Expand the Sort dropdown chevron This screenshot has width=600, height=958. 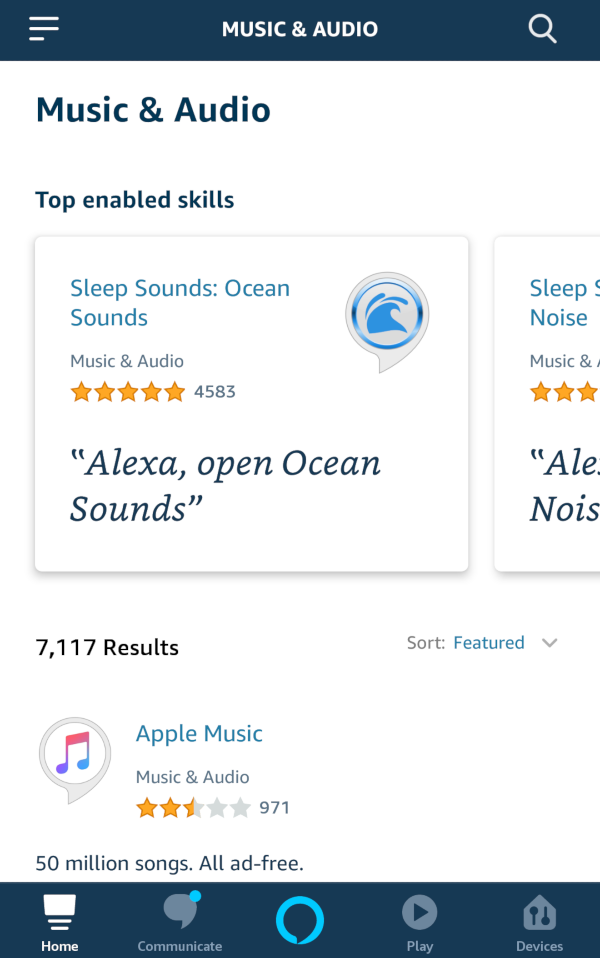click(550, 643)
